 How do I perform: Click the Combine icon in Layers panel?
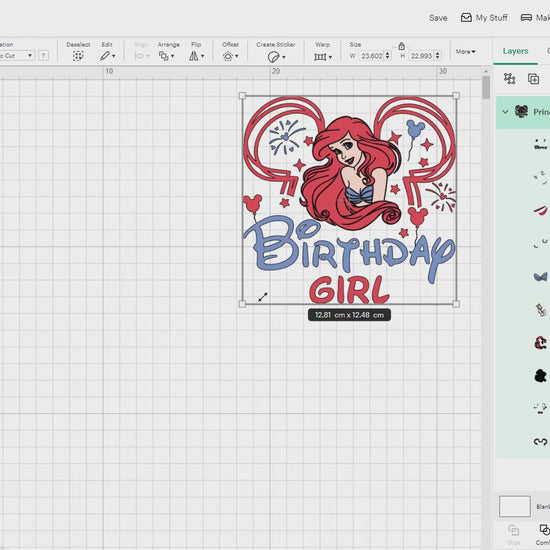click(x=544, y=530)
